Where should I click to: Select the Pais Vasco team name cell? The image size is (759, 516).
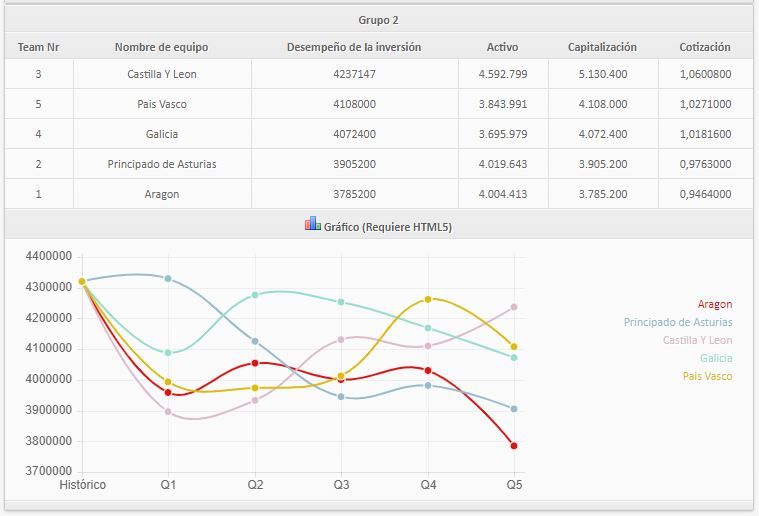162,104
